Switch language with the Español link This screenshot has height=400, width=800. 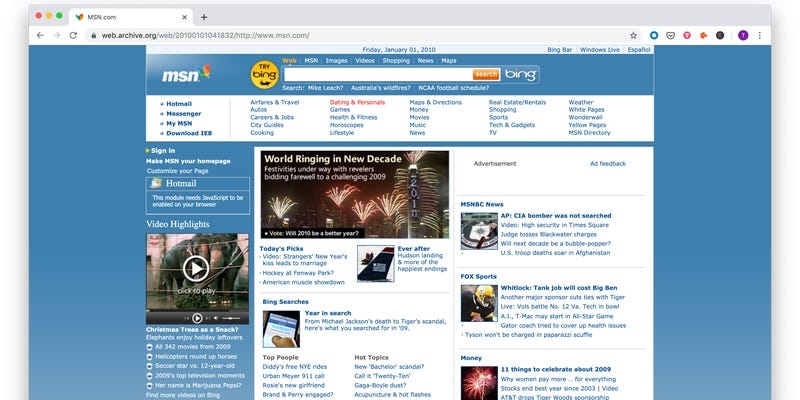(x=639, y=49)
